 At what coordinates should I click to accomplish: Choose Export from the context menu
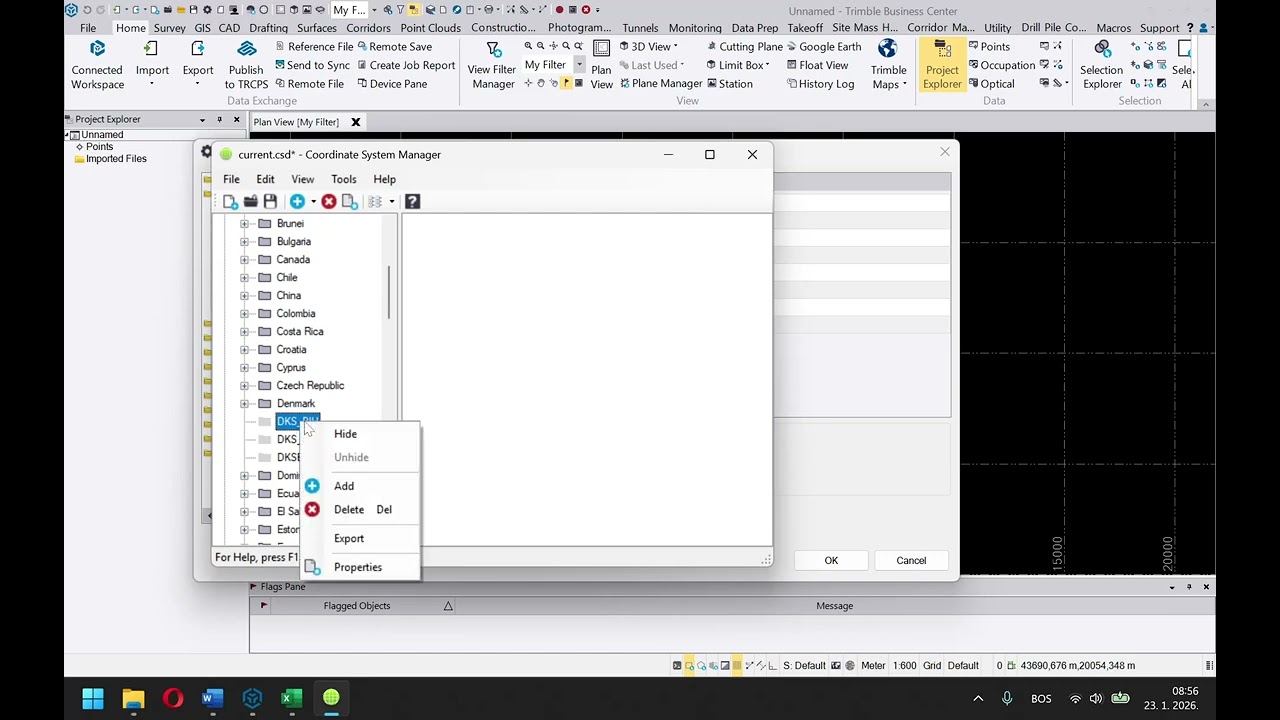(349, 539)
